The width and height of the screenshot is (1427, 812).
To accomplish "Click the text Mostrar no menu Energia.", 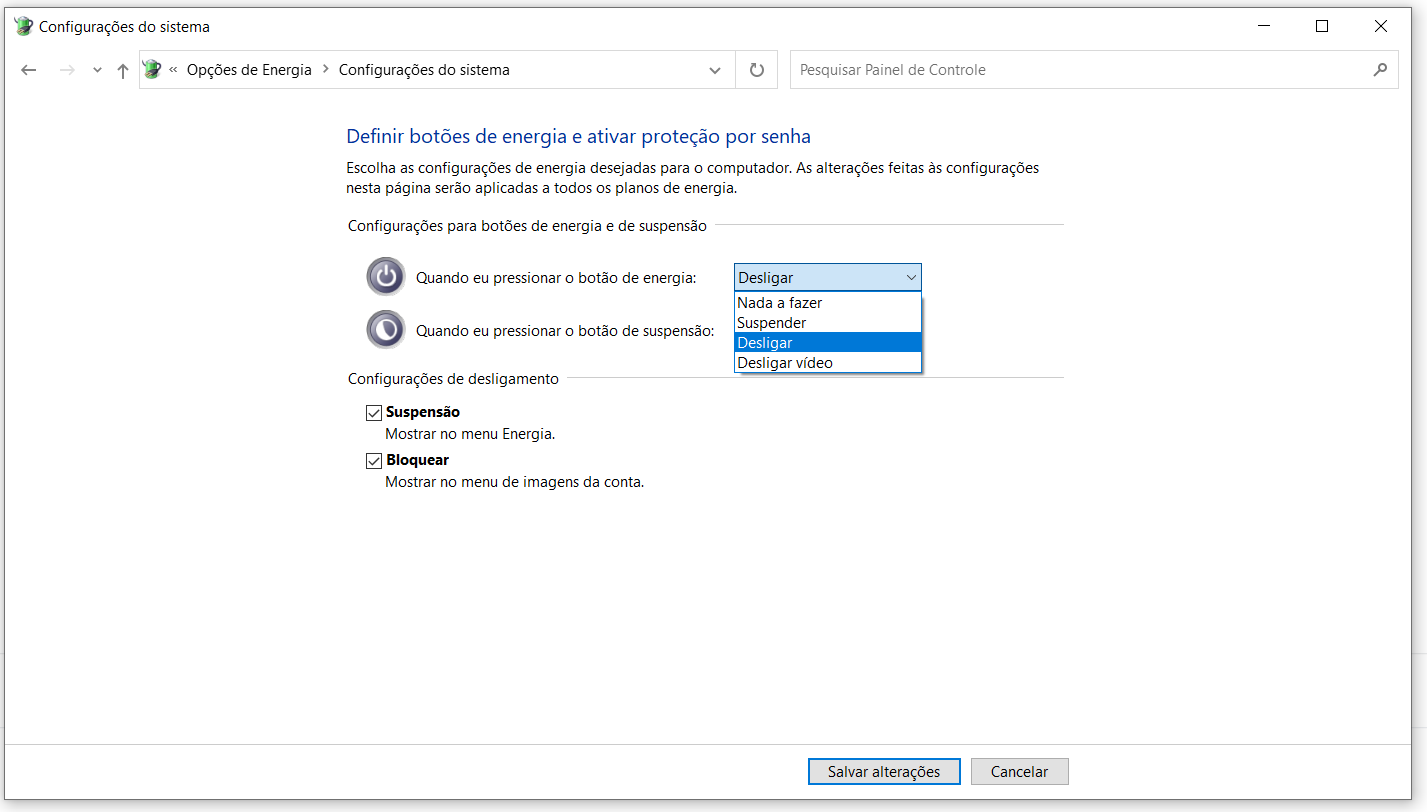I will click(470, 434).
